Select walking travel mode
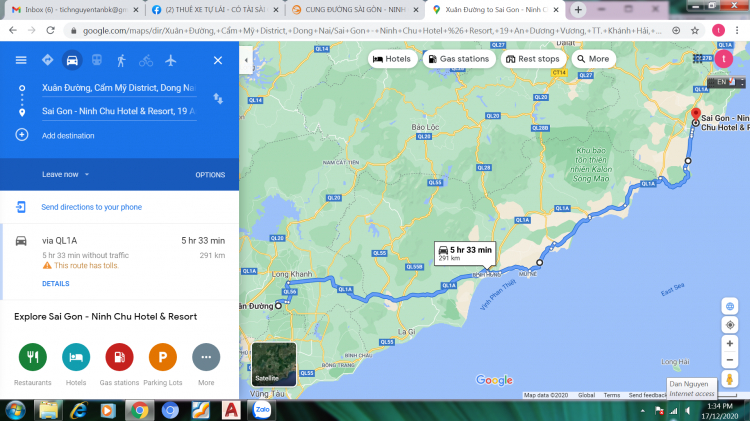 click(121, 60)
